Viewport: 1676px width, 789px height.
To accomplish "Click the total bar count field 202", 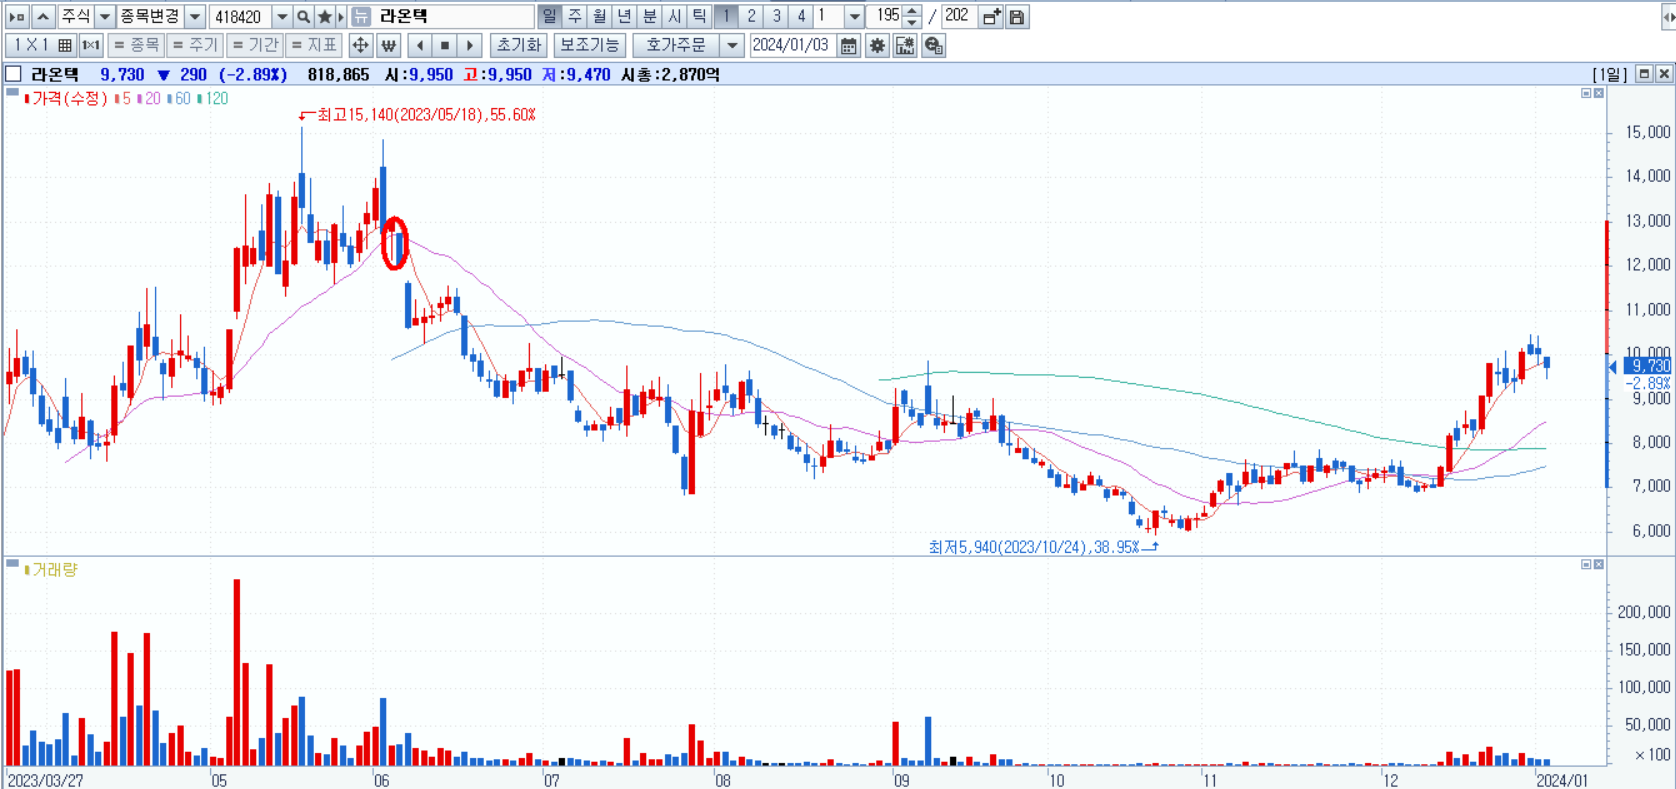I will (x=957, y=16).
